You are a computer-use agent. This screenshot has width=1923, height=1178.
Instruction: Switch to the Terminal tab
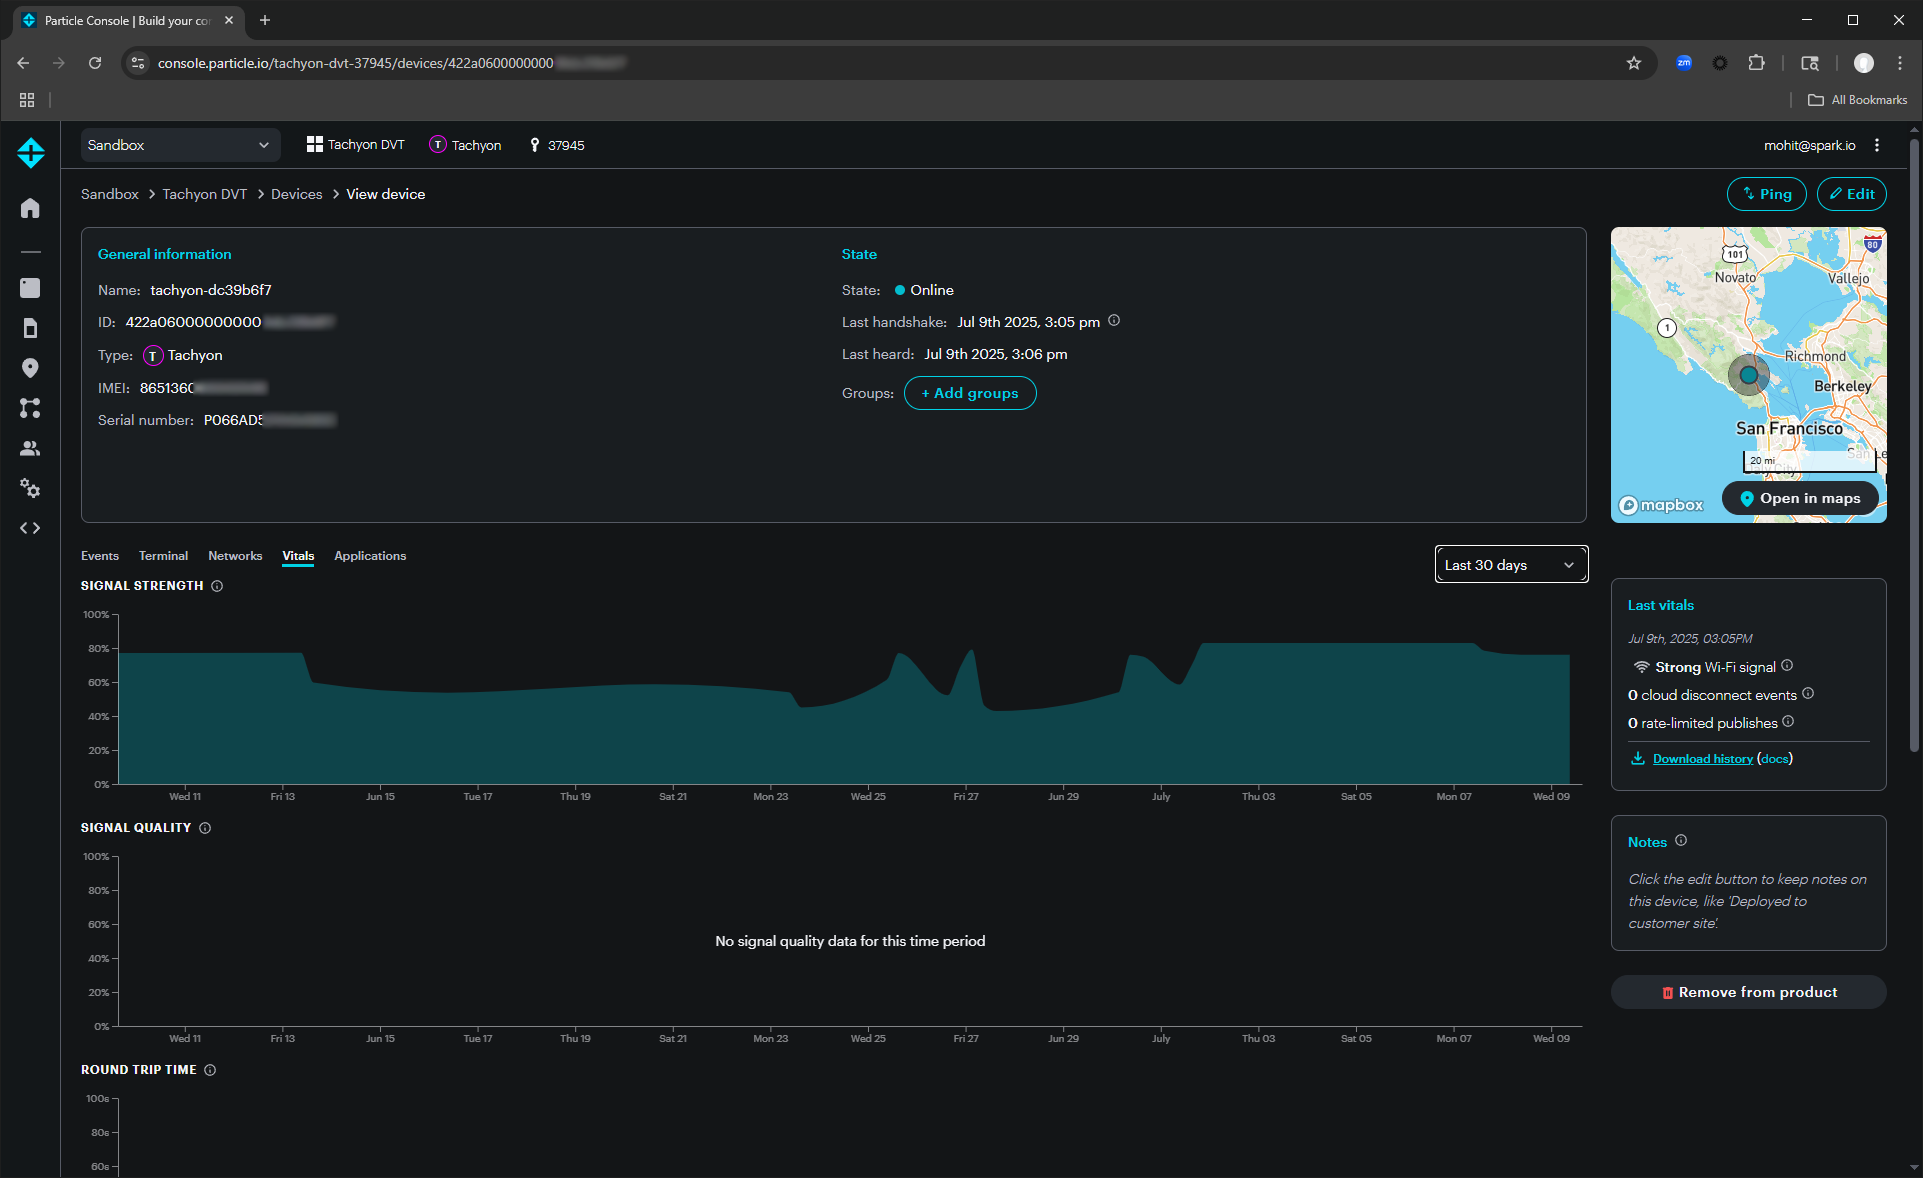click(x=163, y=556)
